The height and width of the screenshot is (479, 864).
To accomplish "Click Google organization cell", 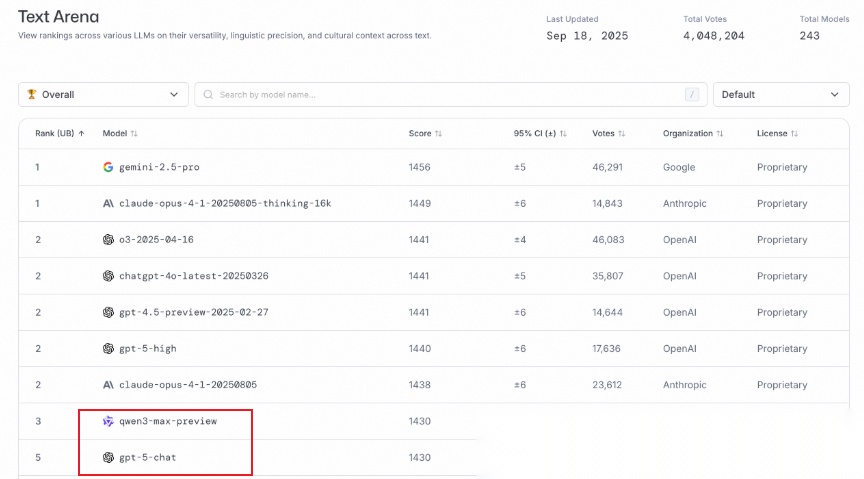I will pos(679,167).
